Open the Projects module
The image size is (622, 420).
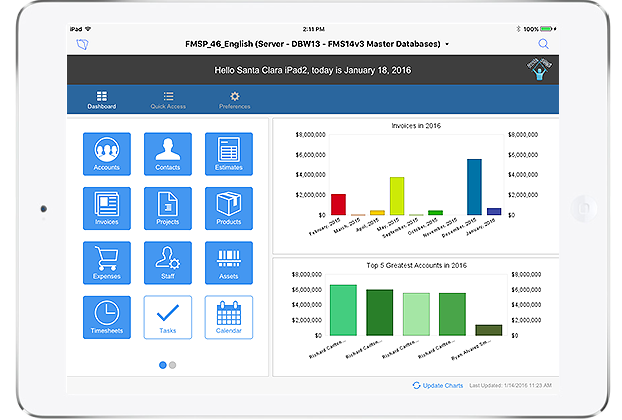coord(168,208)
